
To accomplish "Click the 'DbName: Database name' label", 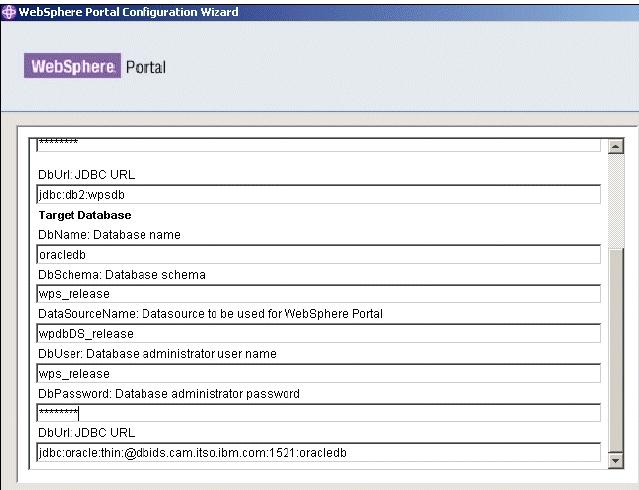I will (109, 235).
